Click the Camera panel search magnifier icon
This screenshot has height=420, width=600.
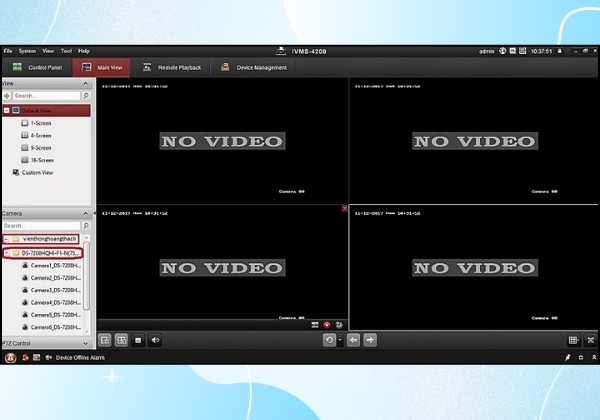[x=86, y=226]
